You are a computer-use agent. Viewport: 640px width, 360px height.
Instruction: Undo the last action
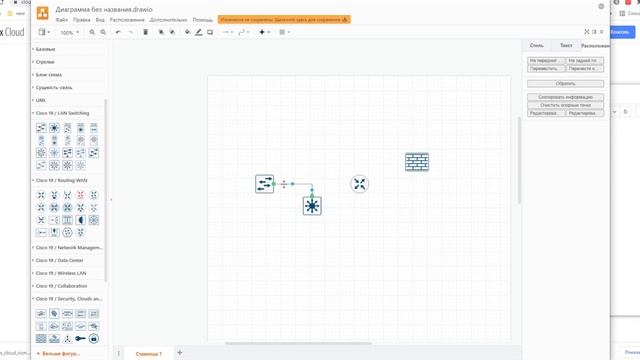118,32
